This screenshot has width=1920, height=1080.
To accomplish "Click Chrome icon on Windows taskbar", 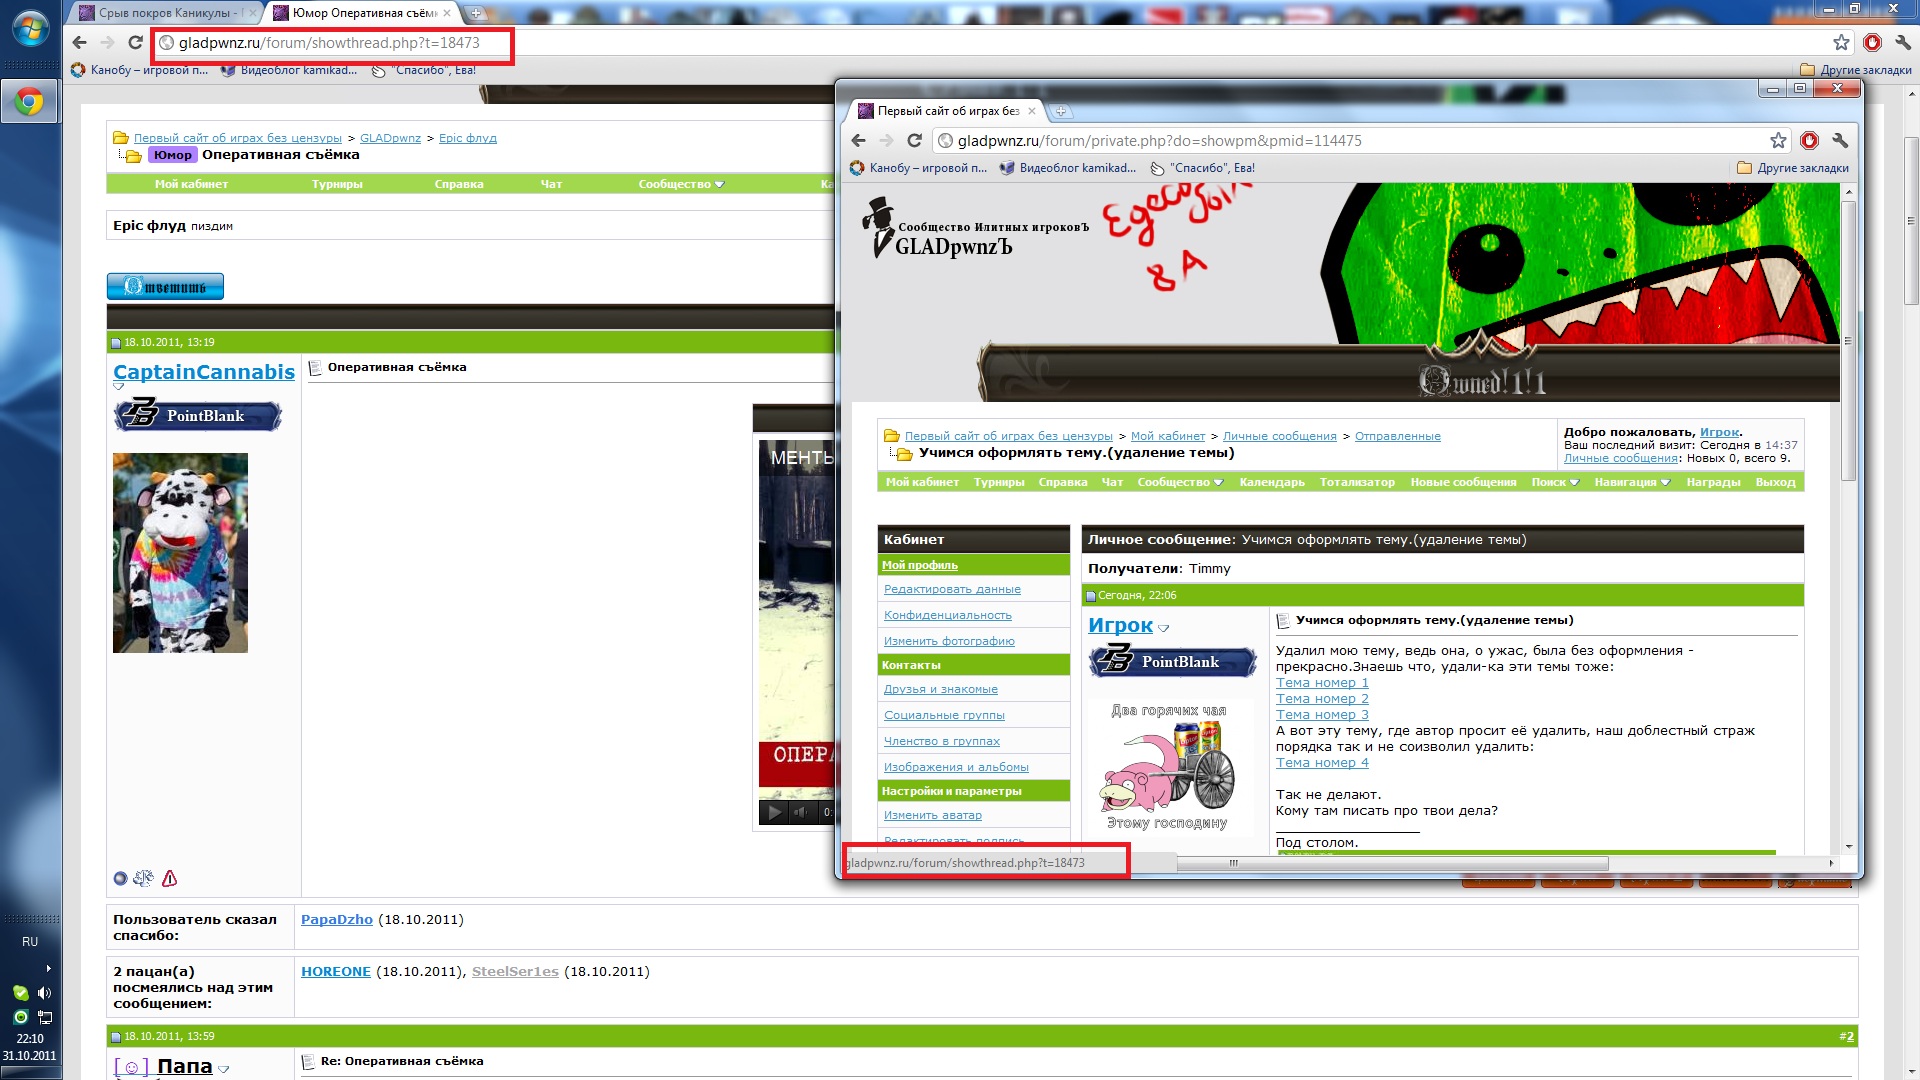I will 29,101.
